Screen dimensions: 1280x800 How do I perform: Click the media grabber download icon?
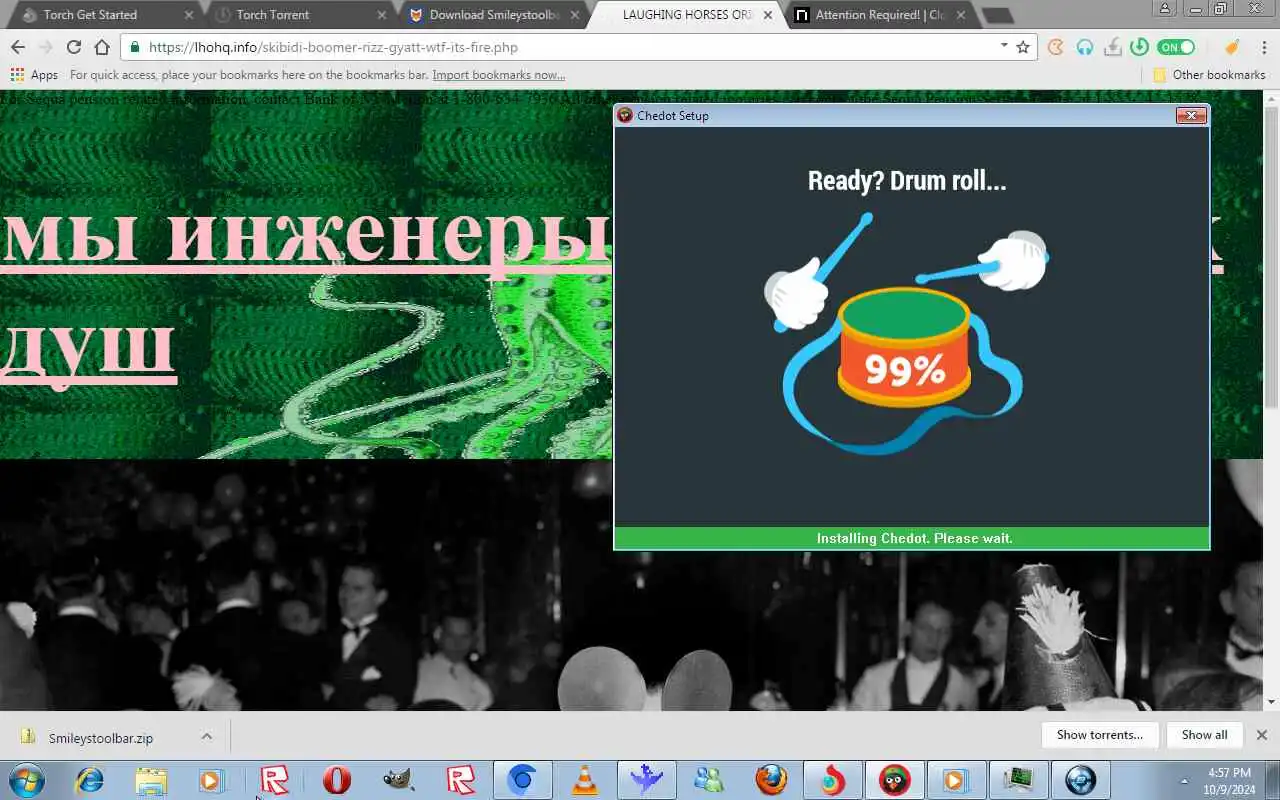pyautogui.click(x=1112, y=47)
